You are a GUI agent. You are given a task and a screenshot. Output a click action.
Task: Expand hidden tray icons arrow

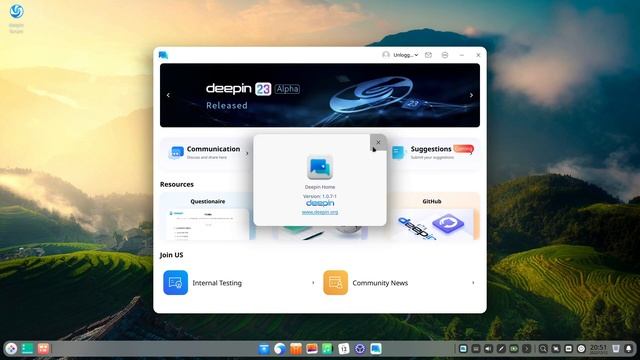[527, 349]
